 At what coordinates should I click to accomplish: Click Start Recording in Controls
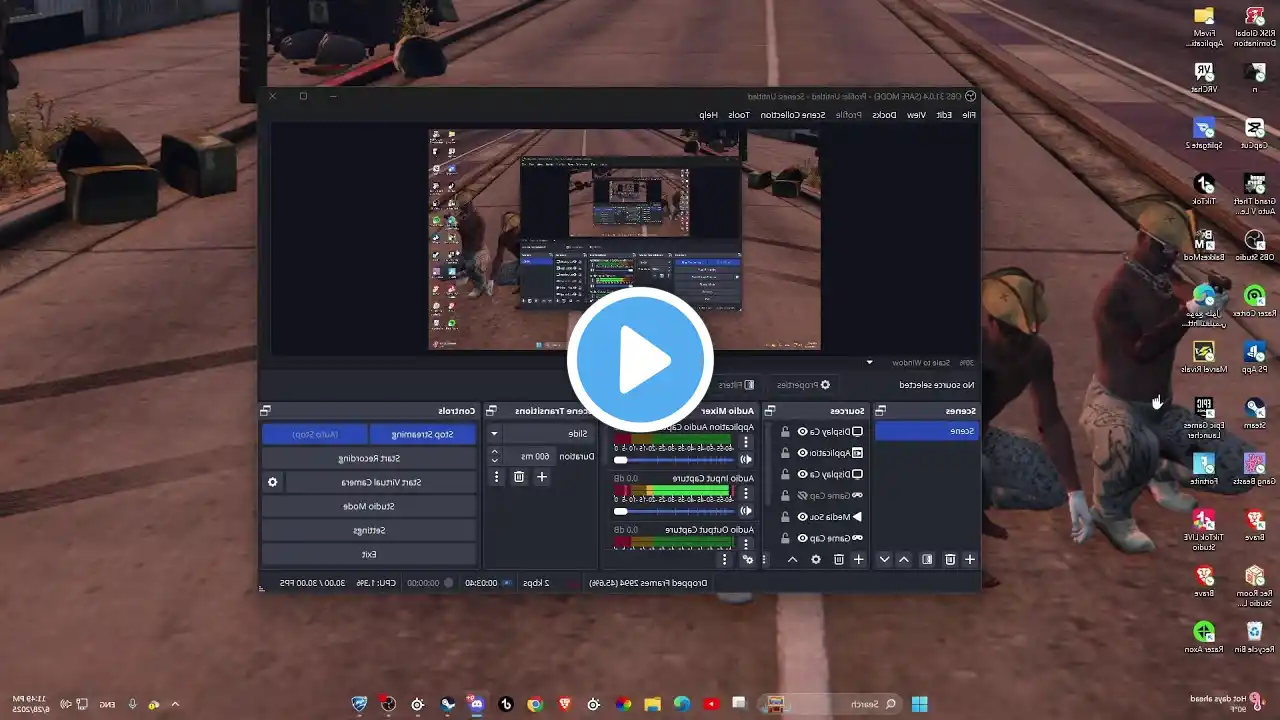(x=369, y=458)
